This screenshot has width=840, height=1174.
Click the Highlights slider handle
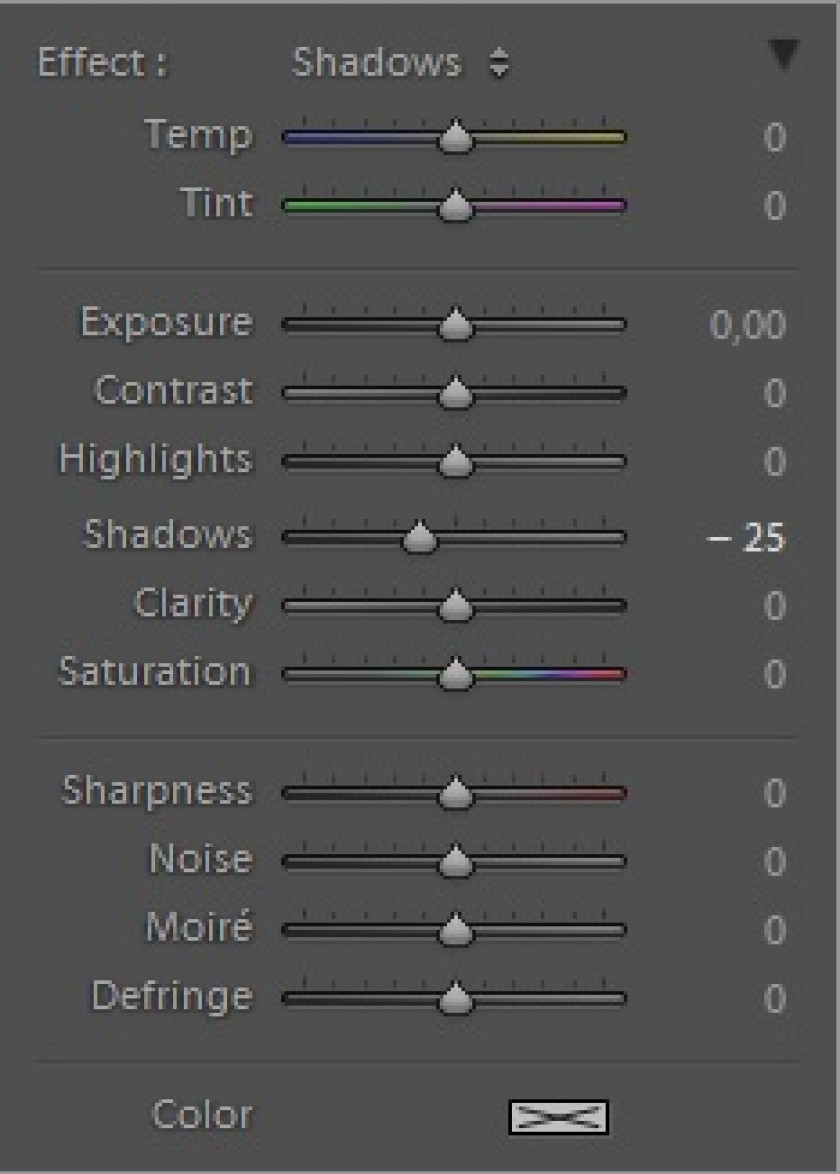455,461
